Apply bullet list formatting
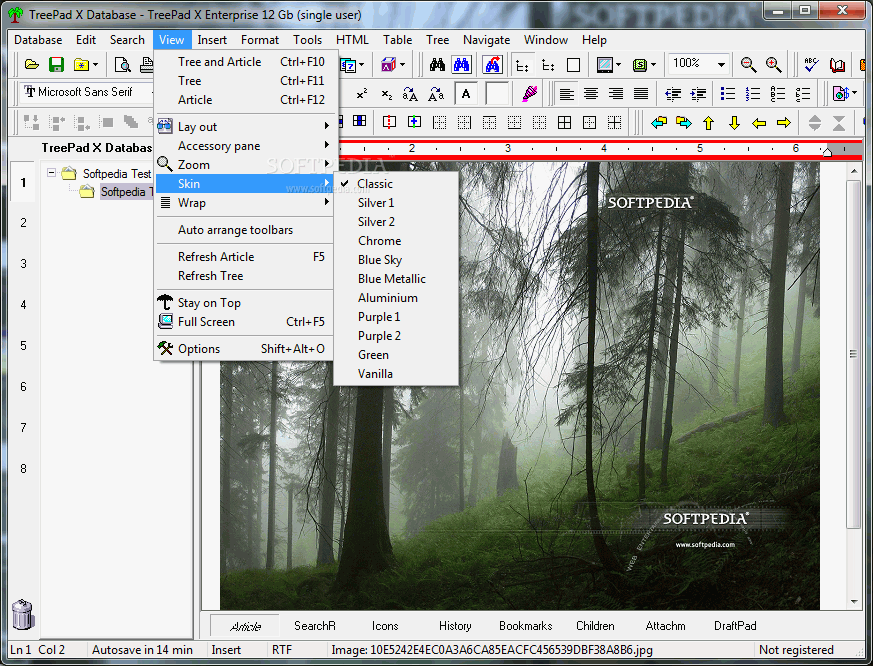Viewport: 873px width, 666px height. (728, 94)
